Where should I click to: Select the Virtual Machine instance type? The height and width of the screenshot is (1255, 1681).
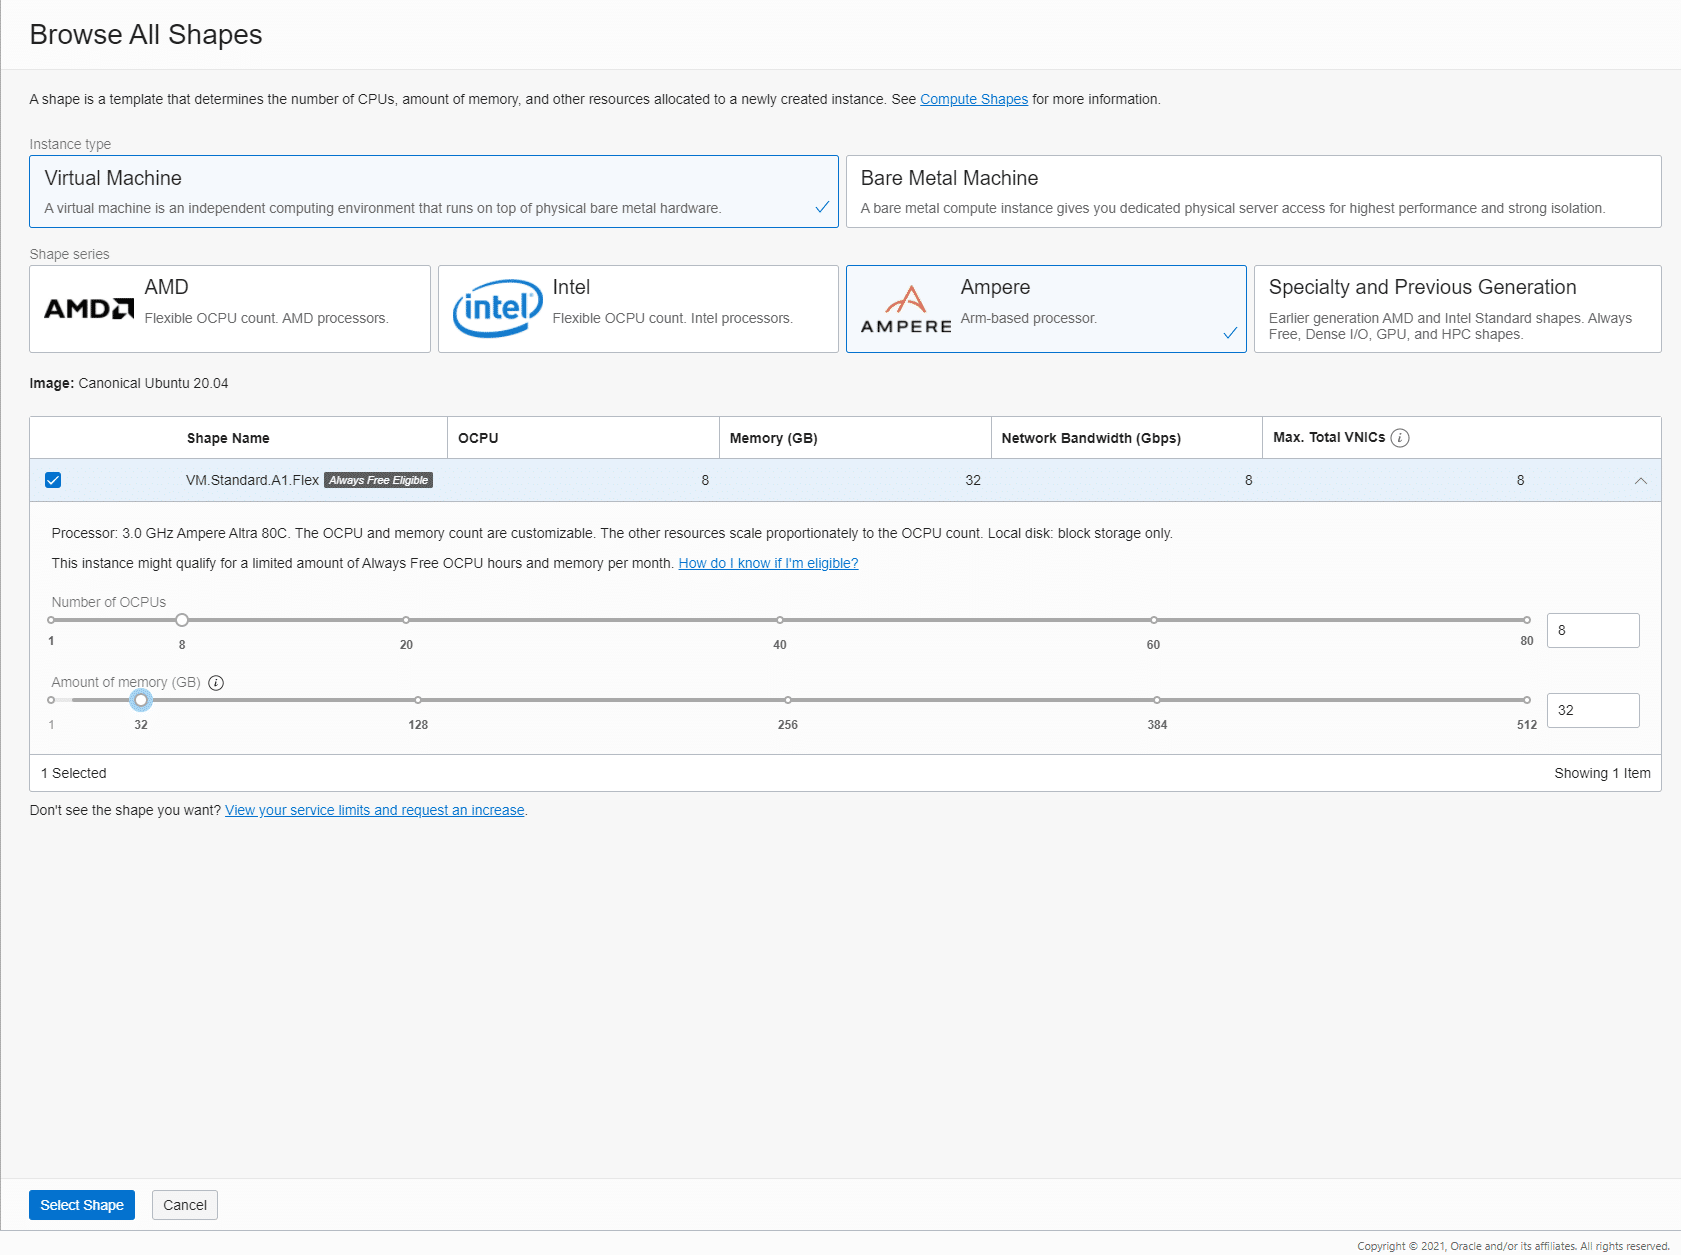(x=434, y=191)
